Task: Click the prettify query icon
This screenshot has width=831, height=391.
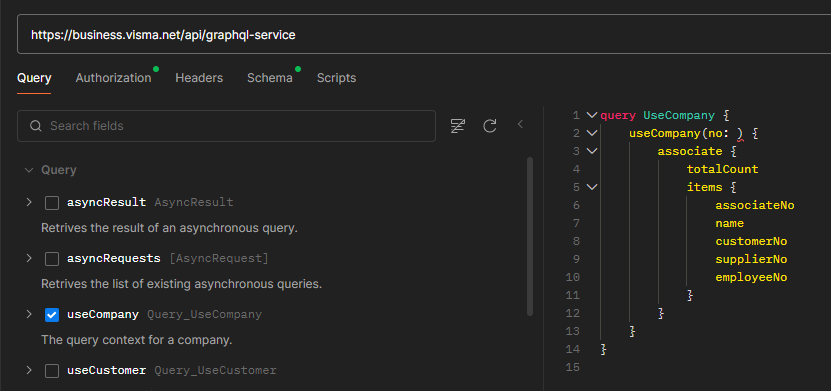Action: 457,126
